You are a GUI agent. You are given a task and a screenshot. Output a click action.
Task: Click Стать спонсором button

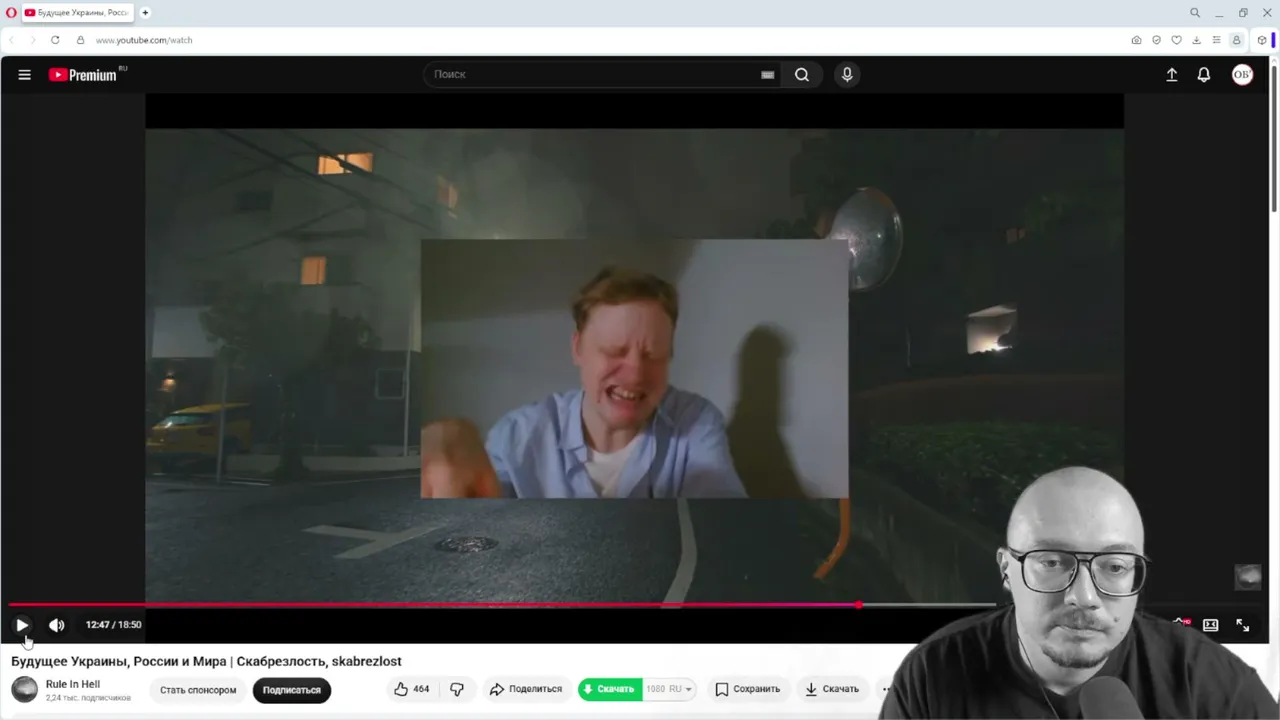pos(198,690)
